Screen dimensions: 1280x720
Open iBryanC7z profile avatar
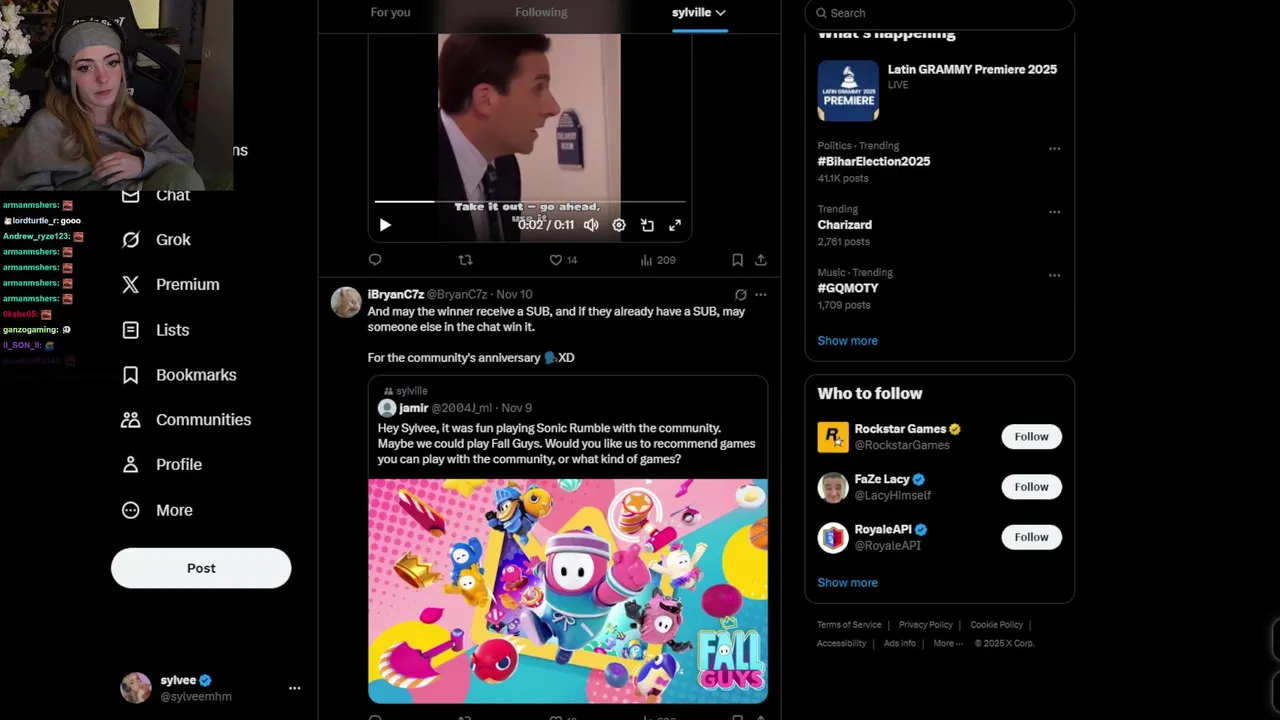point(346,302)
